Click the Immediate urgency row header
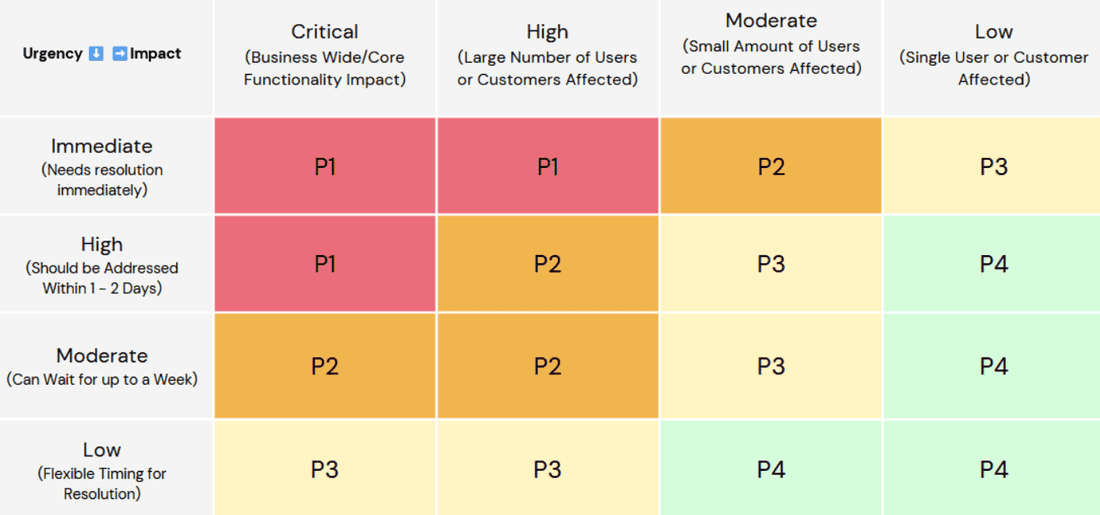The height and width of the screenshot is (515, 1100). pos(102,167)
